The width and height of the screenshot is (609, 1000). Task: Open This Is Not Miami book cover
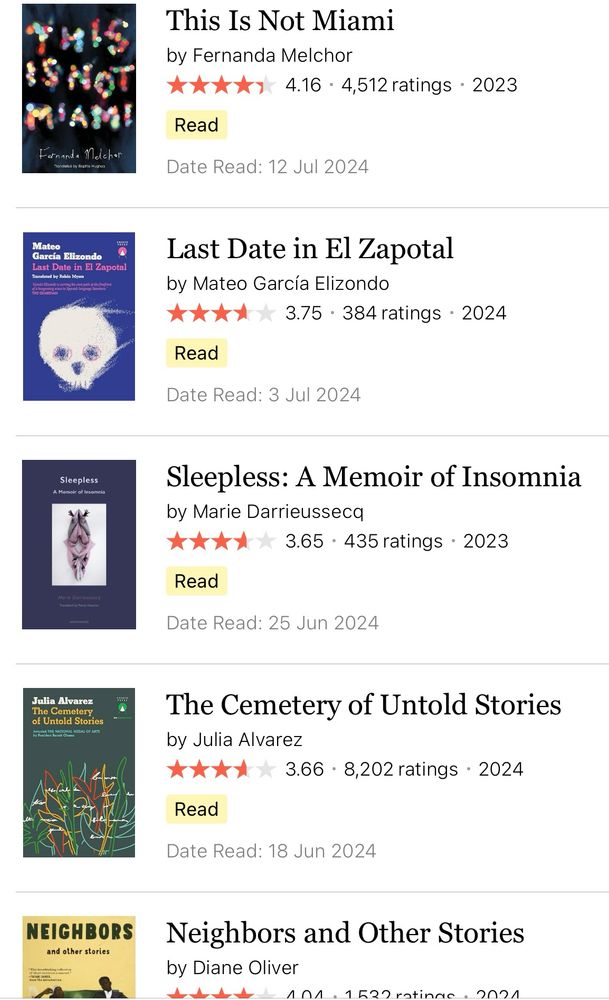click(79, 88)
